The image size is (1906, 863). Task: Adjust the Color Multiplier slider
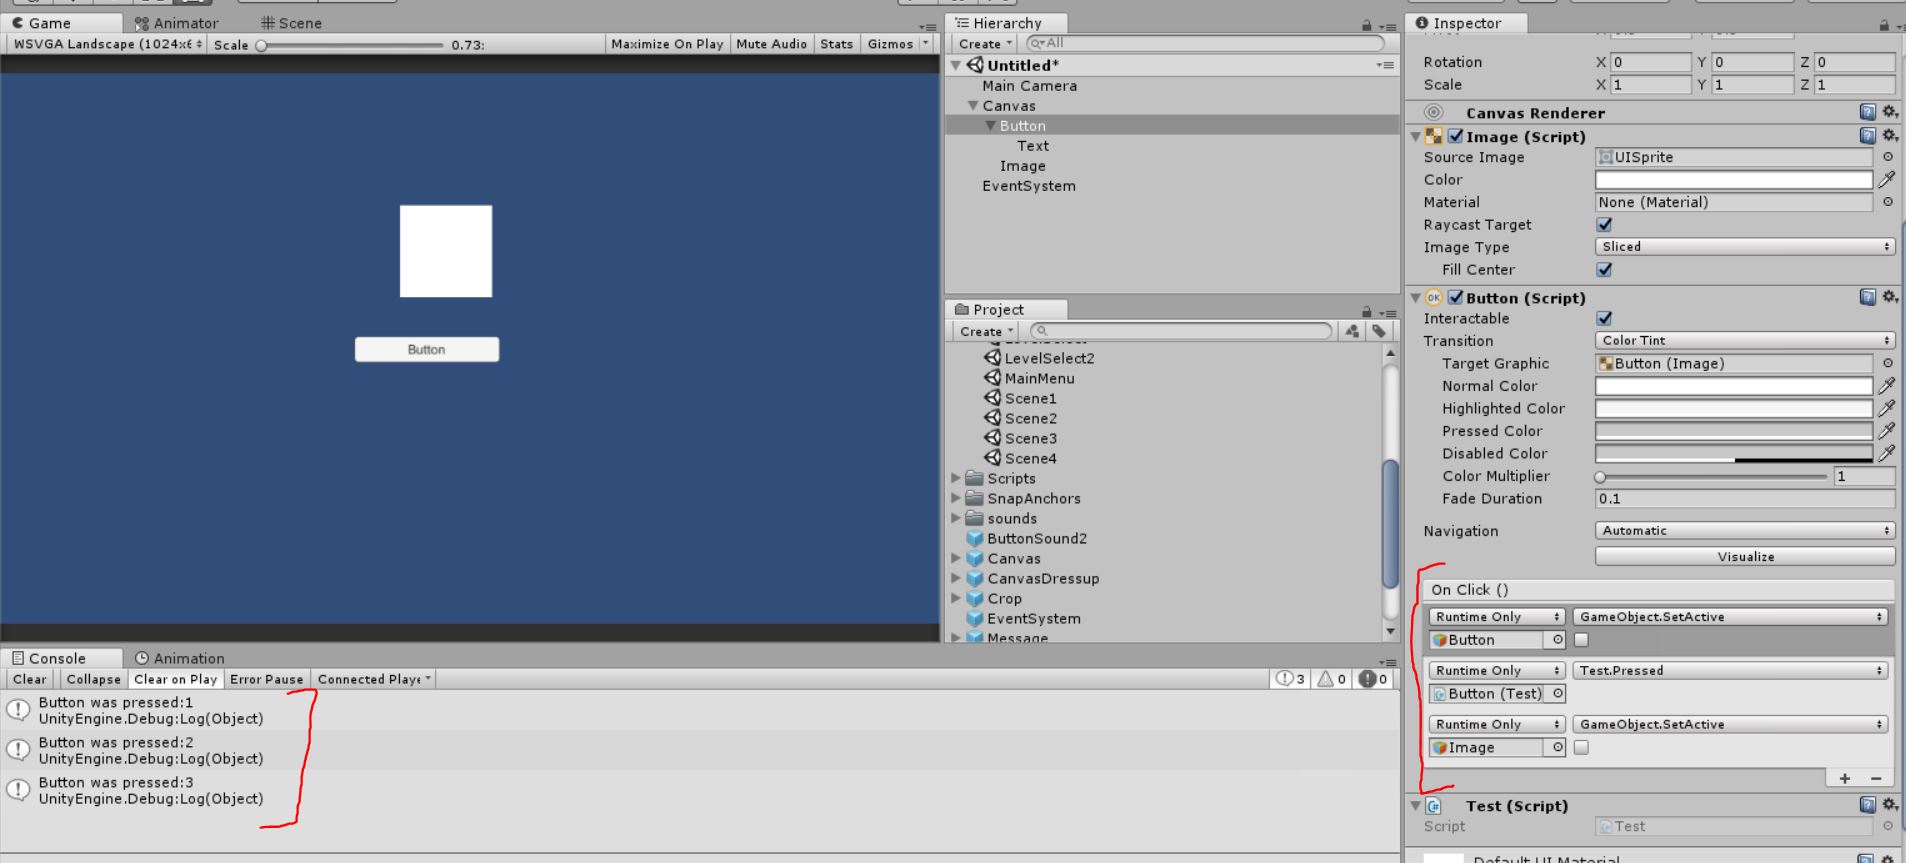(x=1712, y=477)
